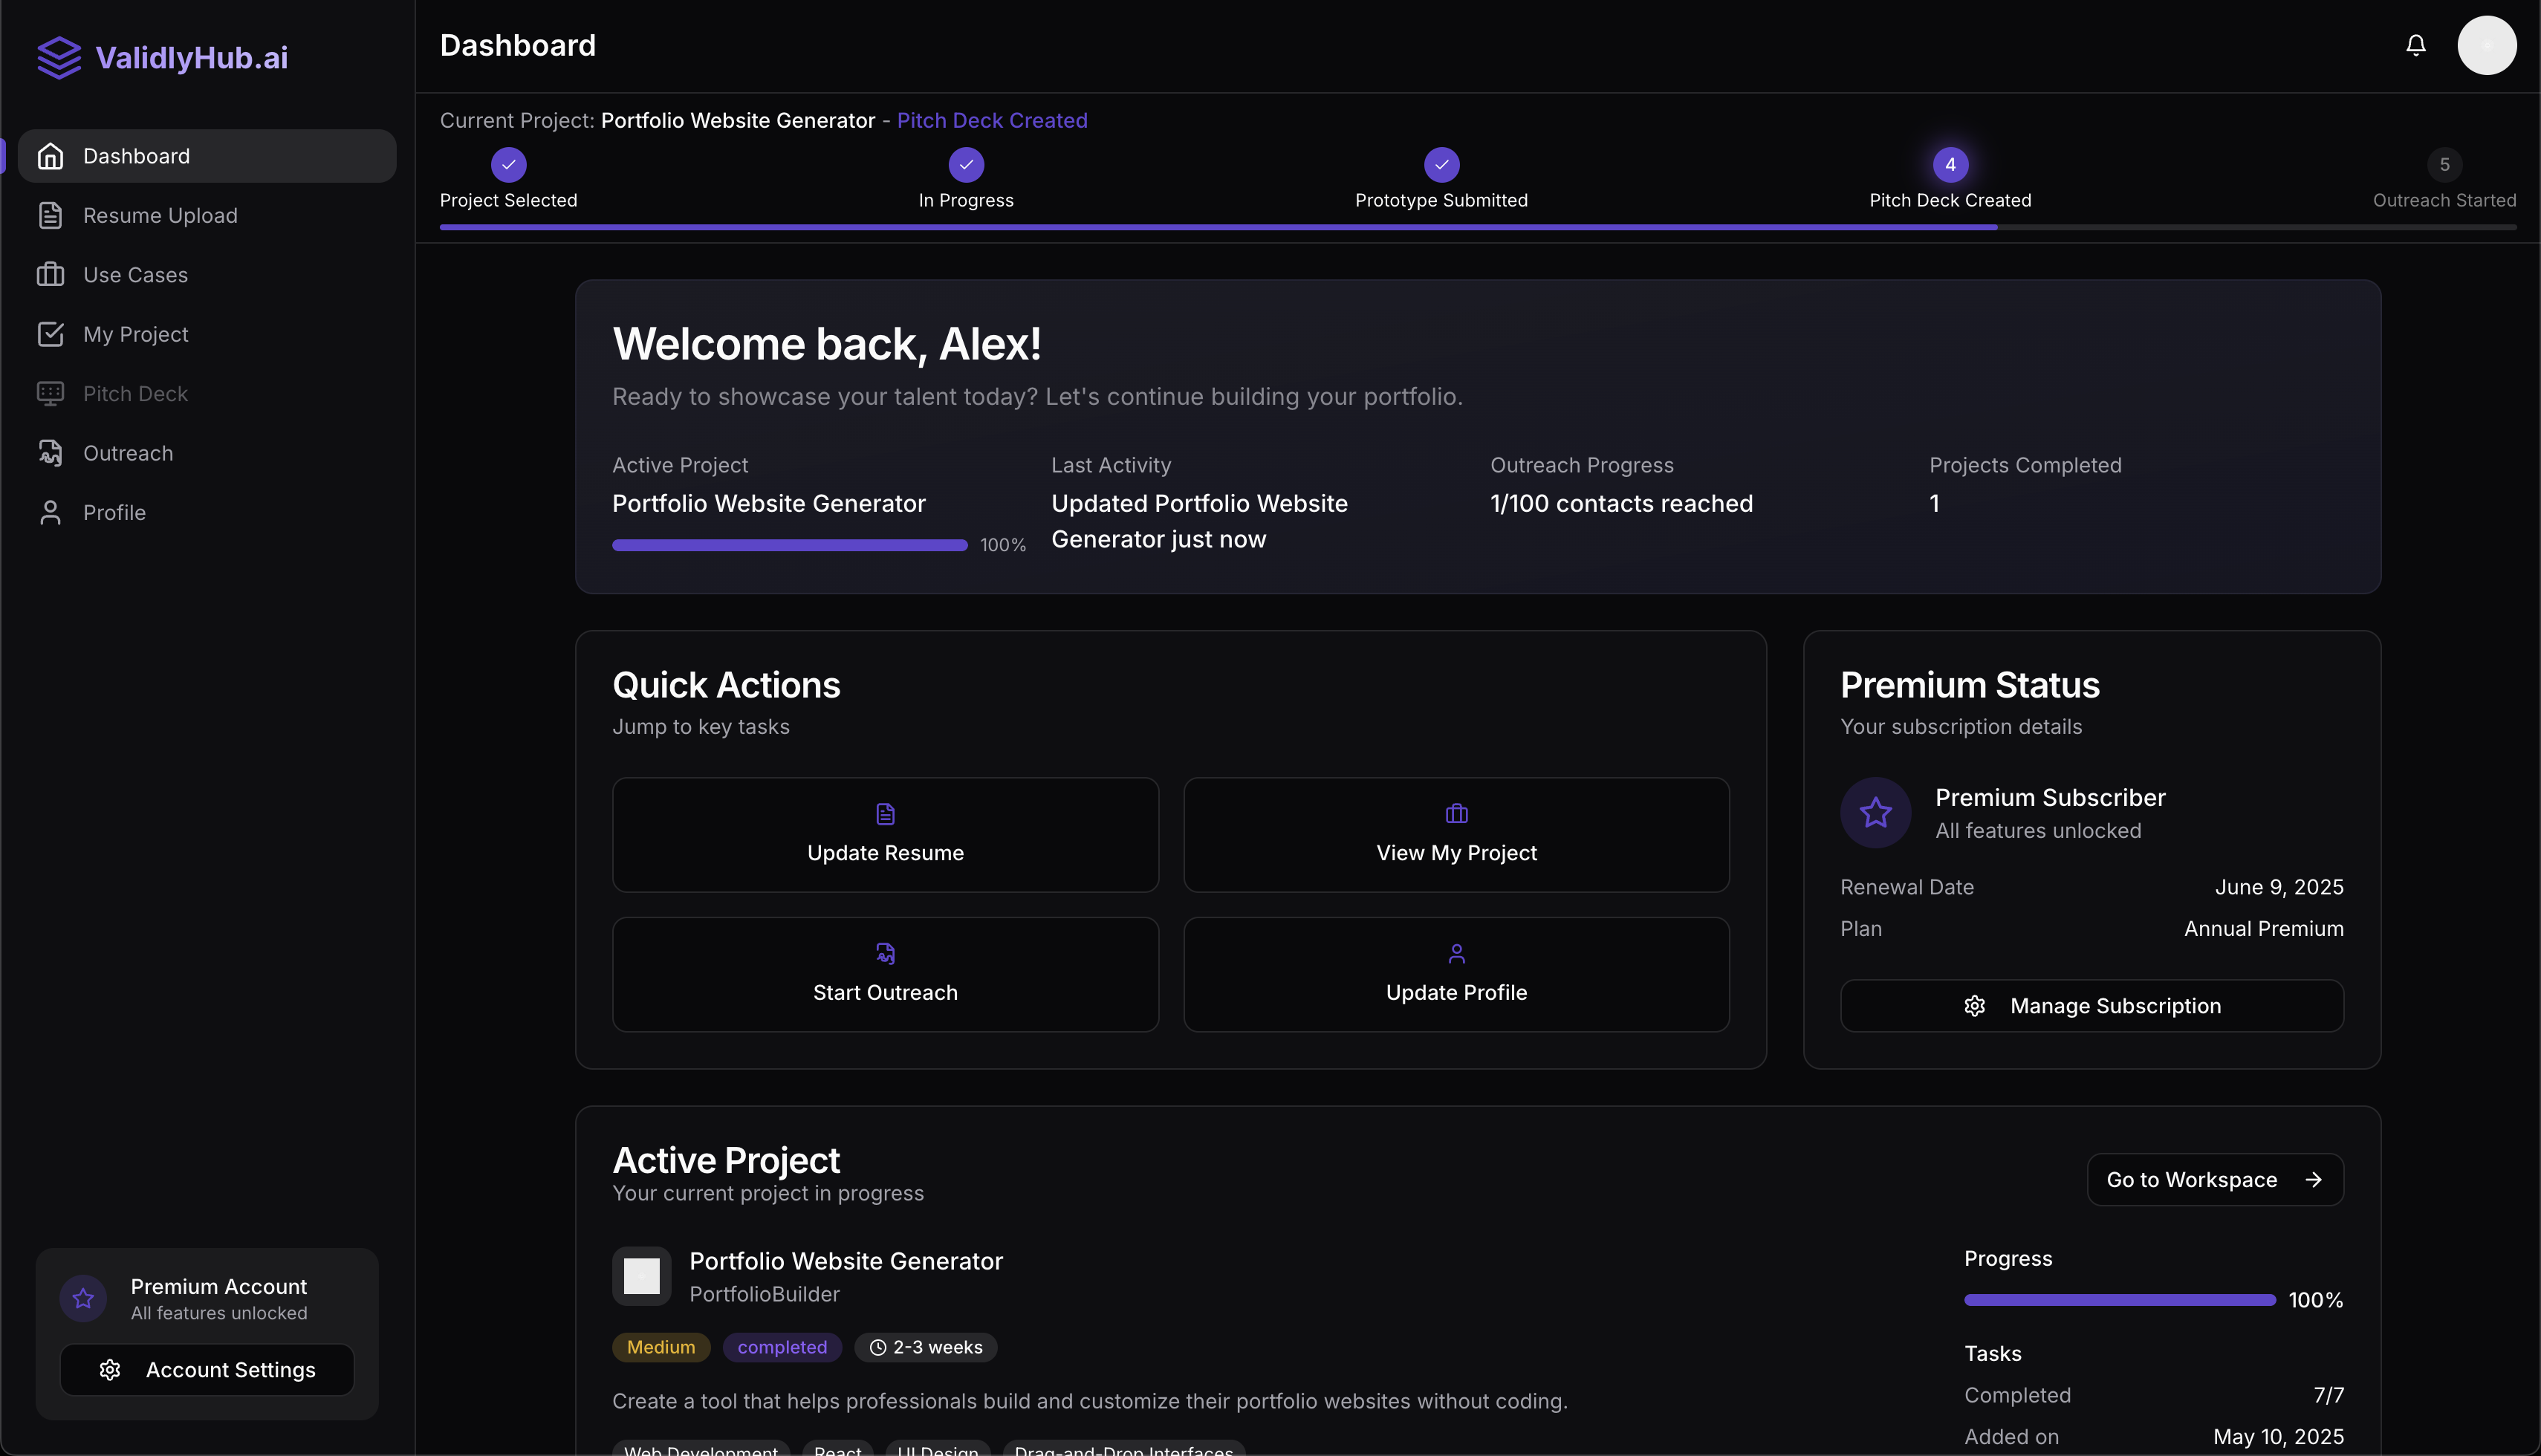The image size is (2541, 1456).
Task: Open the Outreach megaphone icon
Action: click(52, 453)
